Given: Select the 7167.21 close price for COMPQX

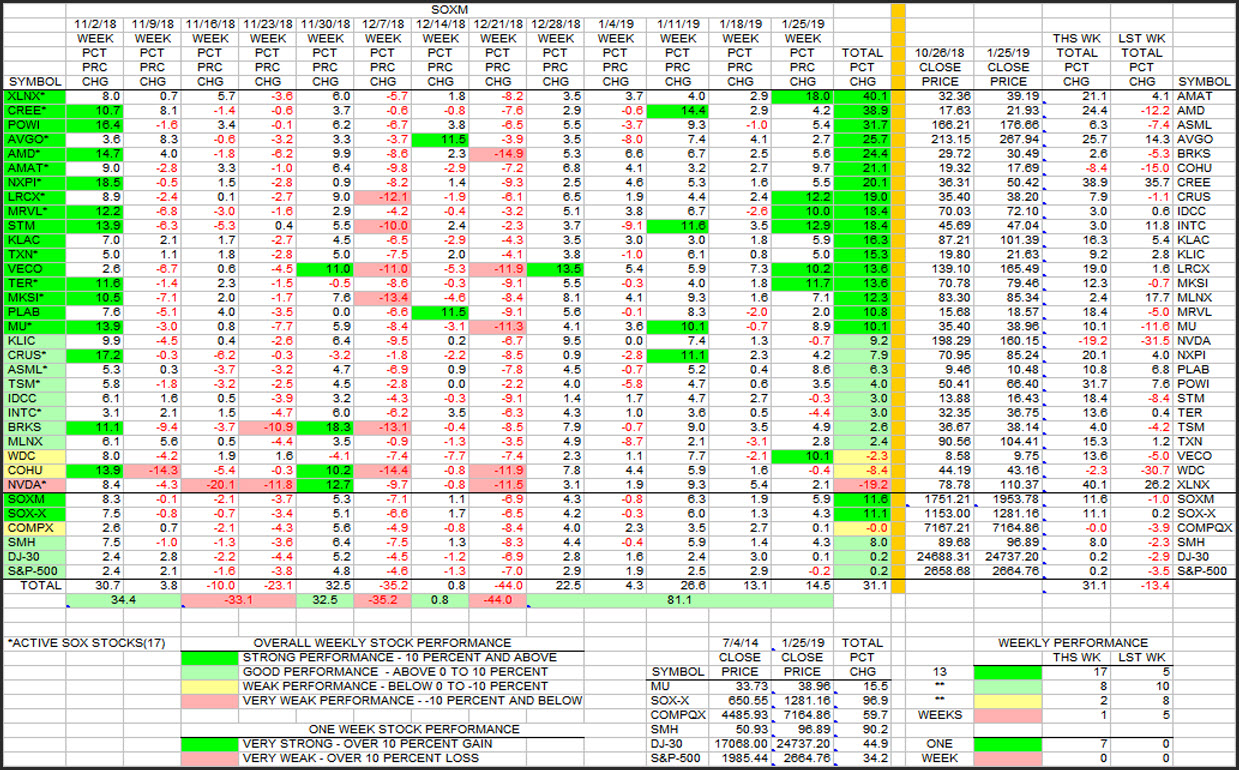Looking at the screenshot, I should coord(938,528).
